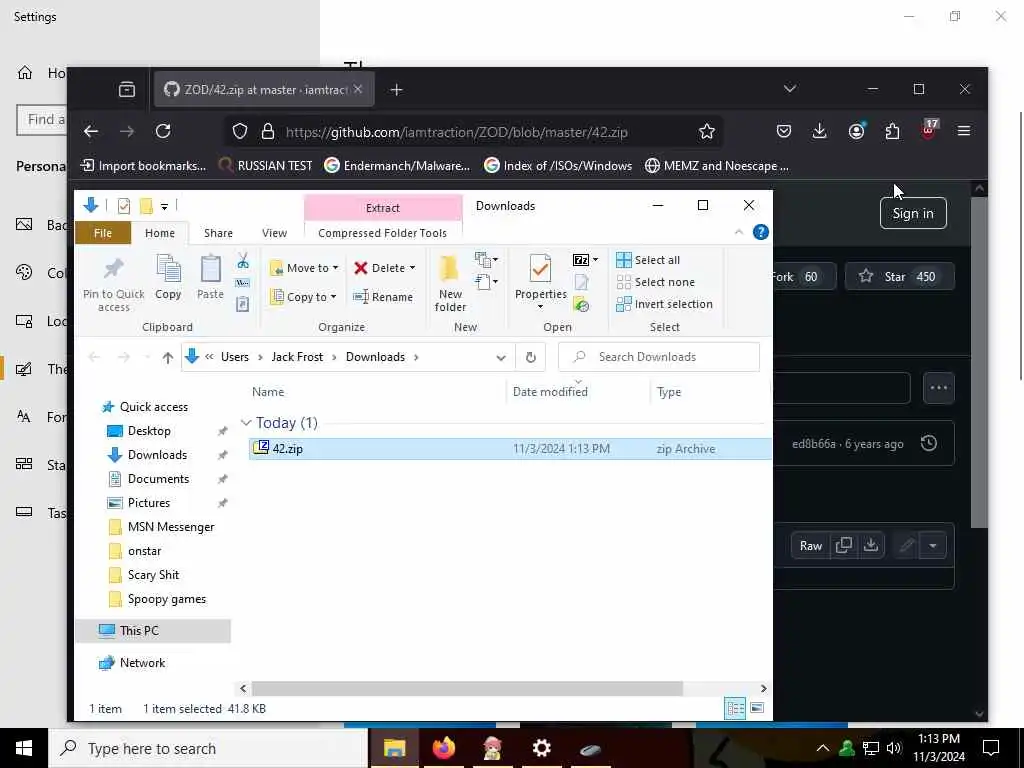Image resolution: width=1024 pixels, height=768 pixels.
Task: Open the Firefox account icon
Action: 856,131
